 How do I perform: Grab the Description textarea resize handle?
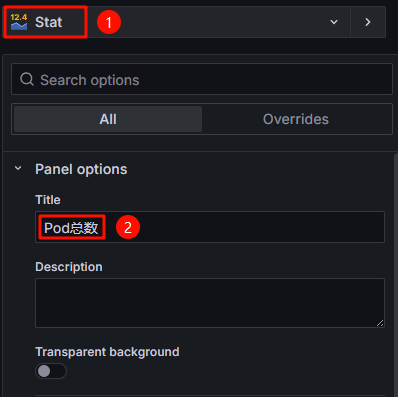coord(380,323)
